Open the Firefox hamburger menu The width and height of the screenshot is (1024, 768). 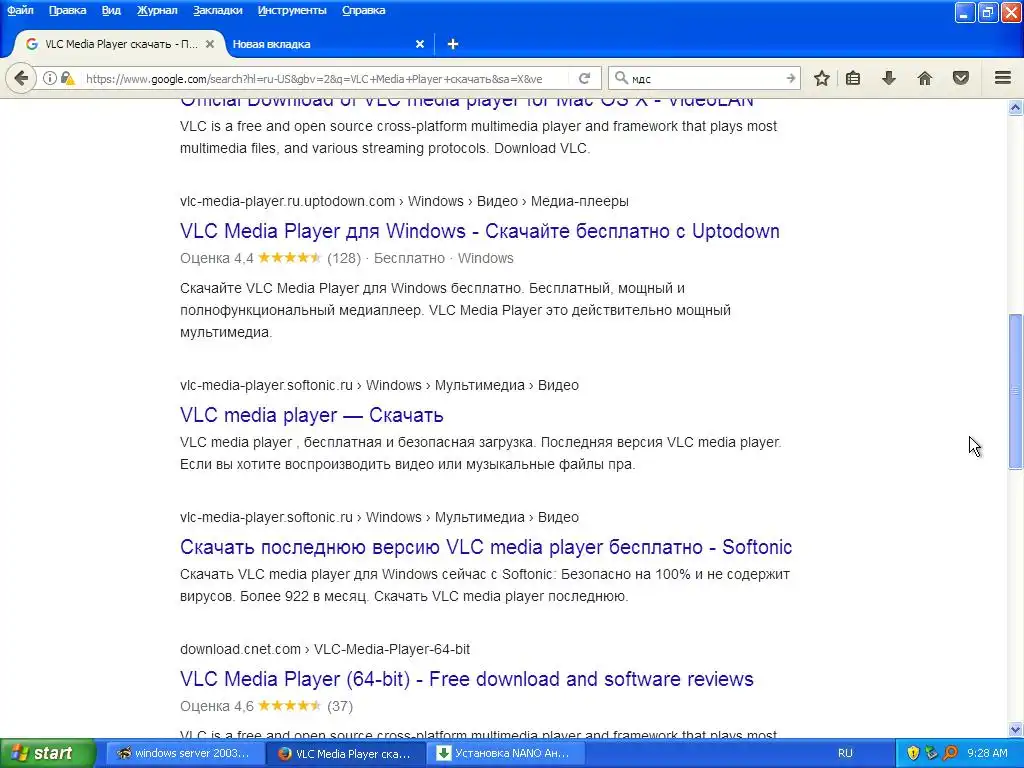click(x=1003, y=78)
